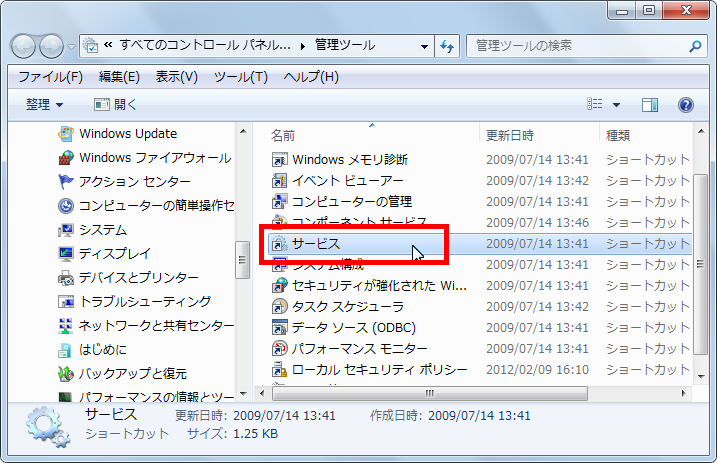
Task: Select the デバイスとプリンター printer icon
Action: (66, 277)
